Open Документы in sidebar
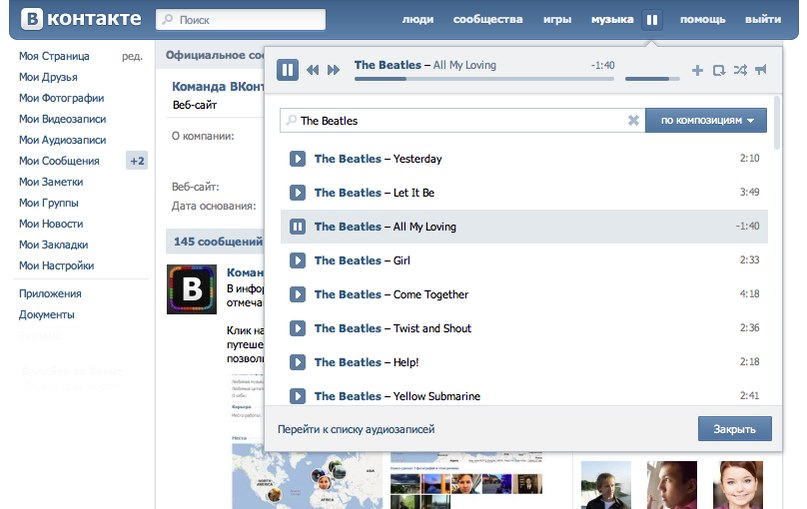 pyautogui.click(x=47, y=315)
